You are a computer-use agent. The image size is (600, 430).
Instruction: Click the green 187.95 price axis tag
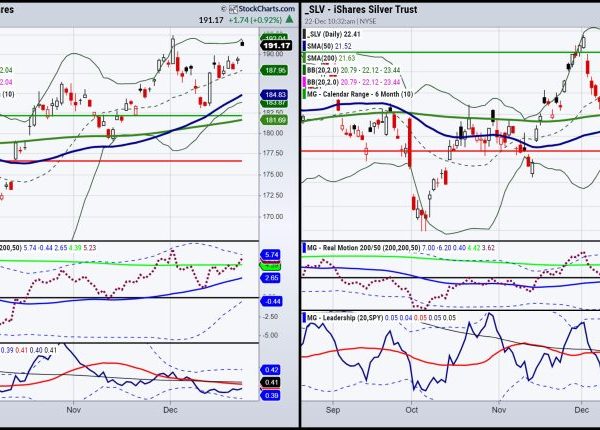(x=274, y=70)
